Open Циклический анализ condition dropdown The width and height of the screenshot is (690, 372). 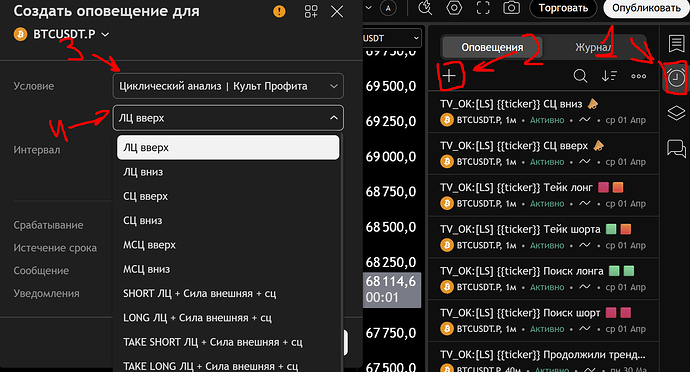point(228,86)
